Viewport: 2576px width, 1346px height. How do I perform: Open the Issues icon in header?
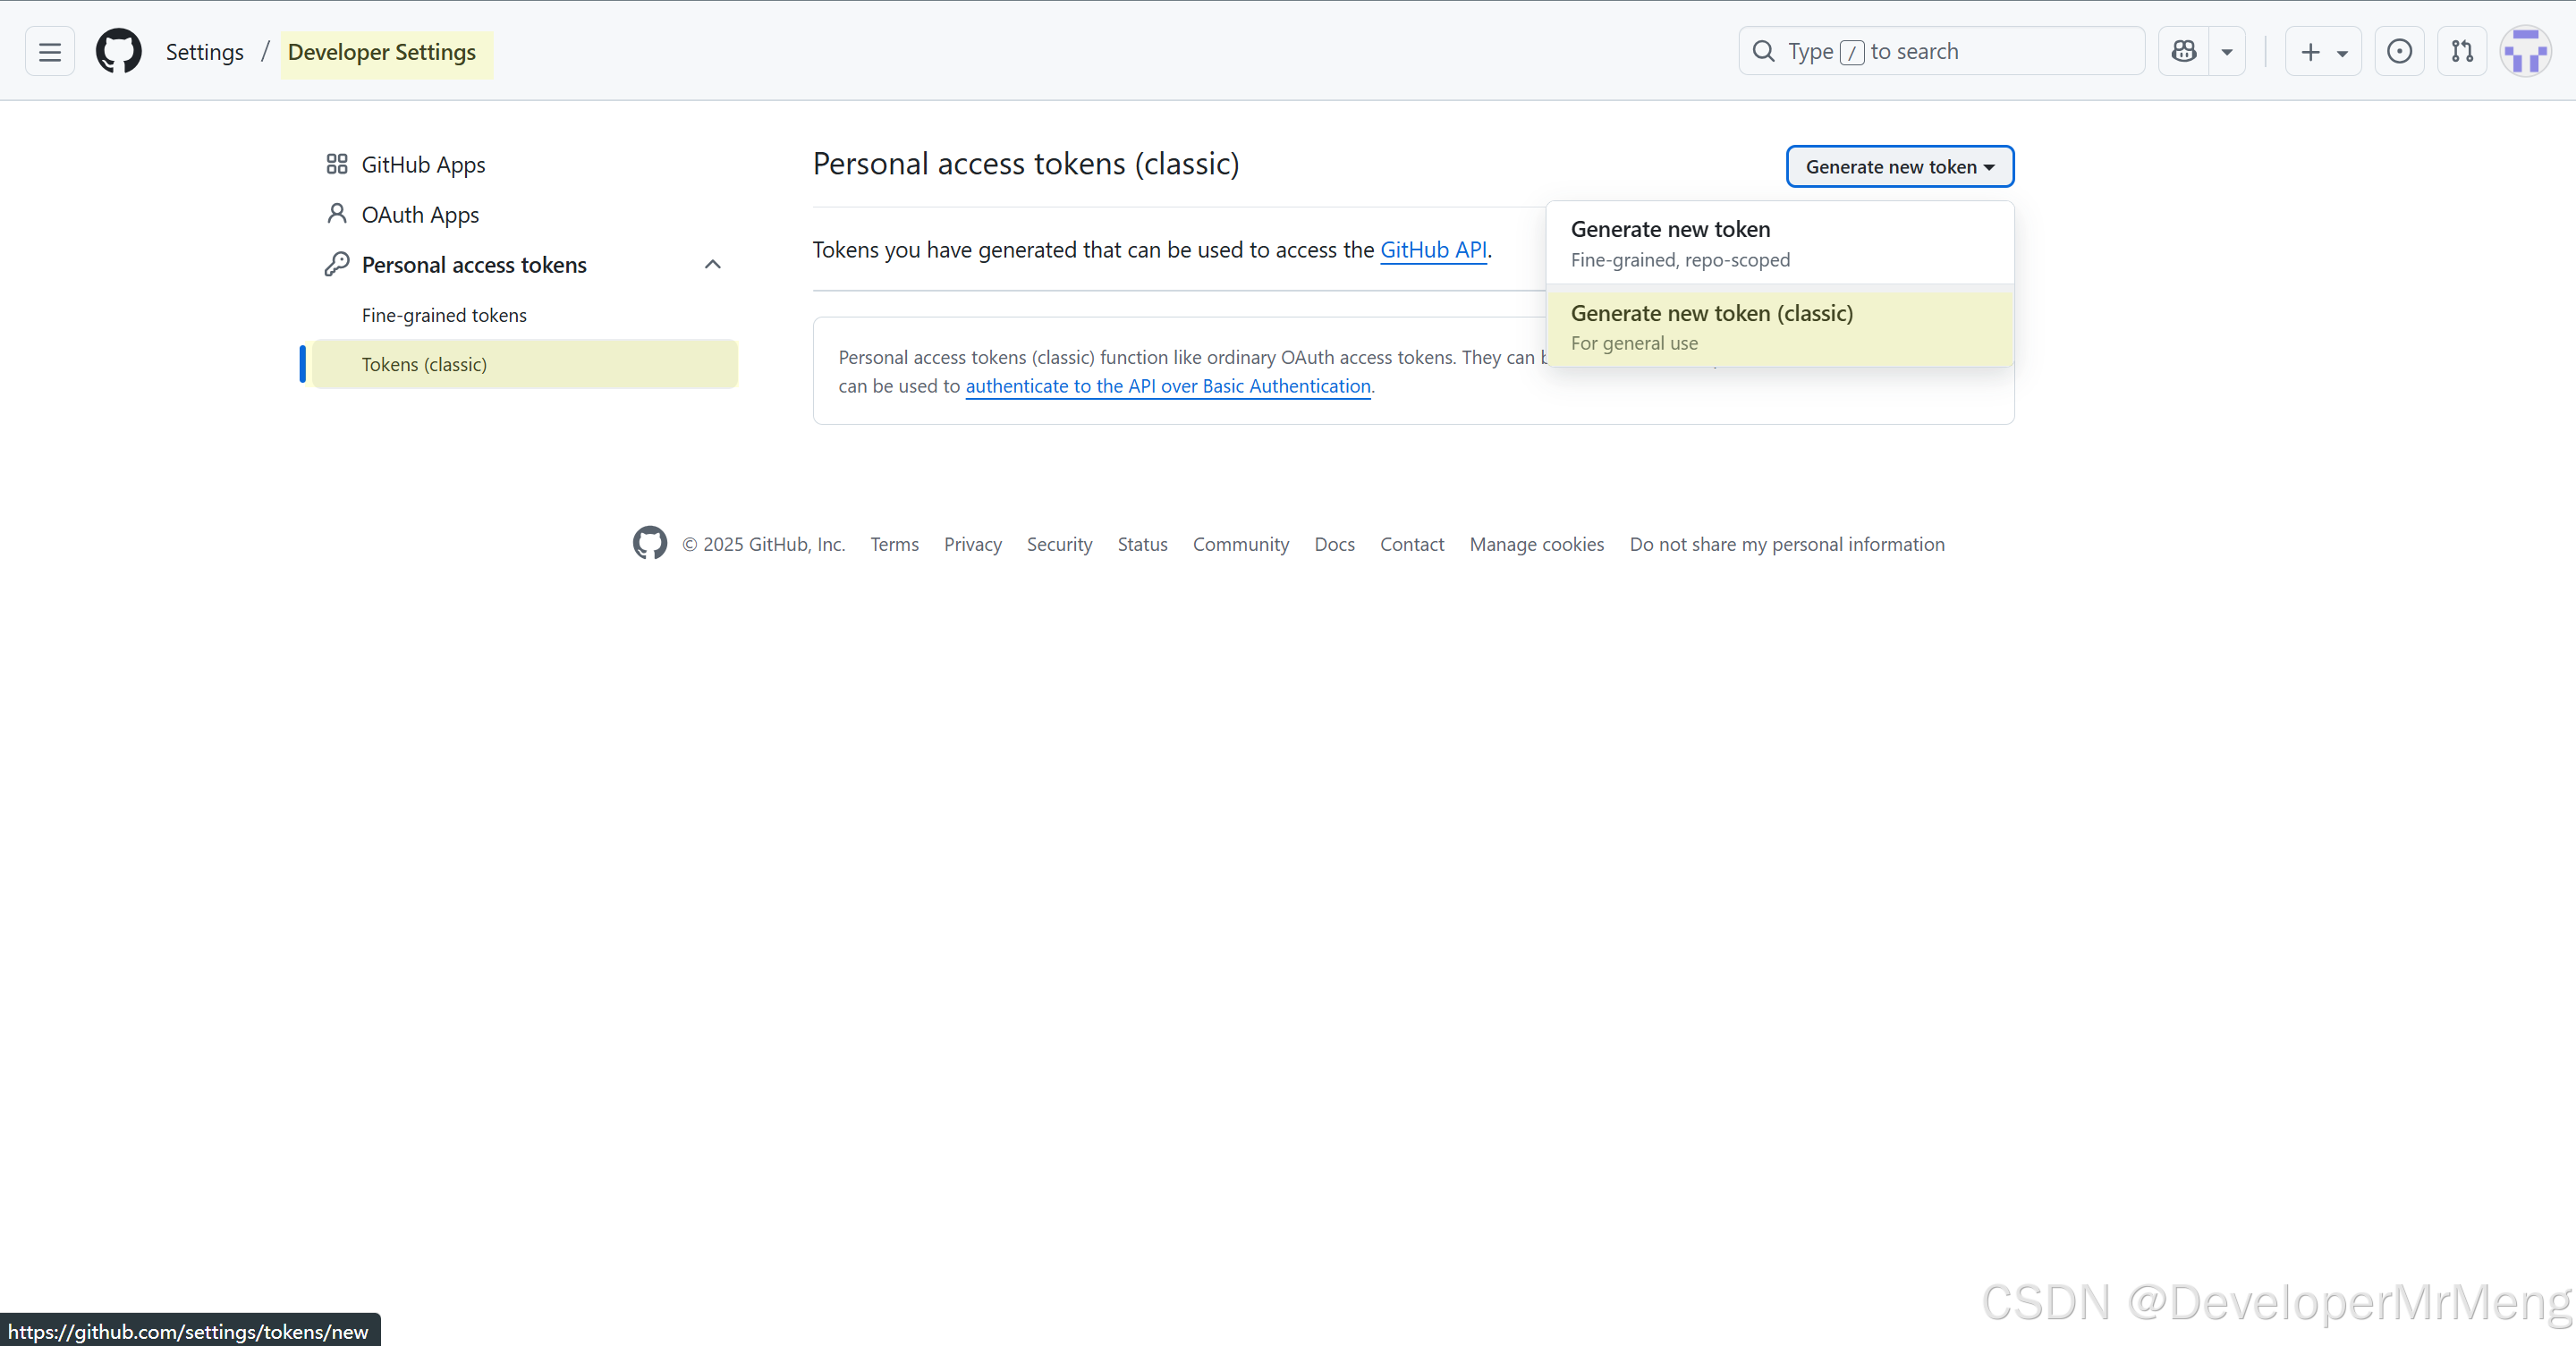click(2399, 52)
